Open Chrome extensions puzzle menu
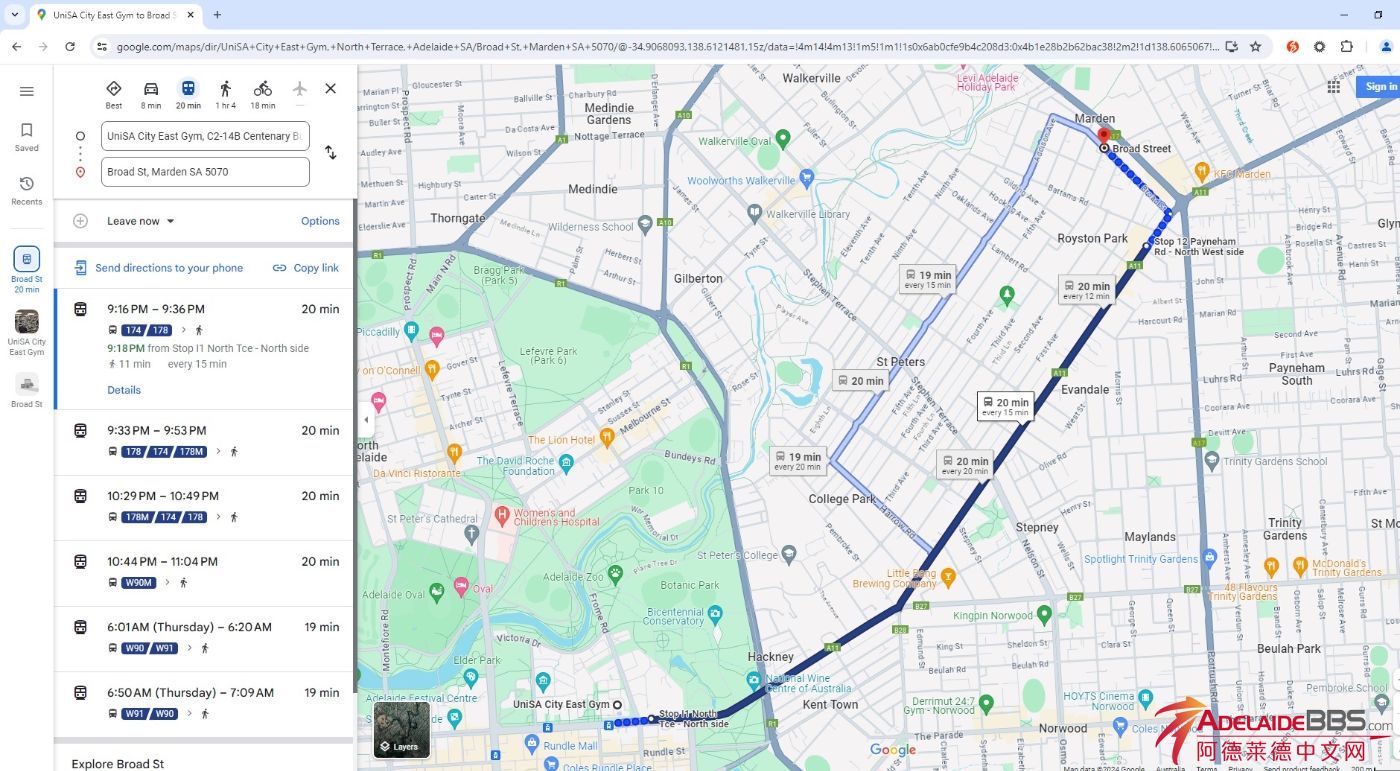 [1346, 46]
